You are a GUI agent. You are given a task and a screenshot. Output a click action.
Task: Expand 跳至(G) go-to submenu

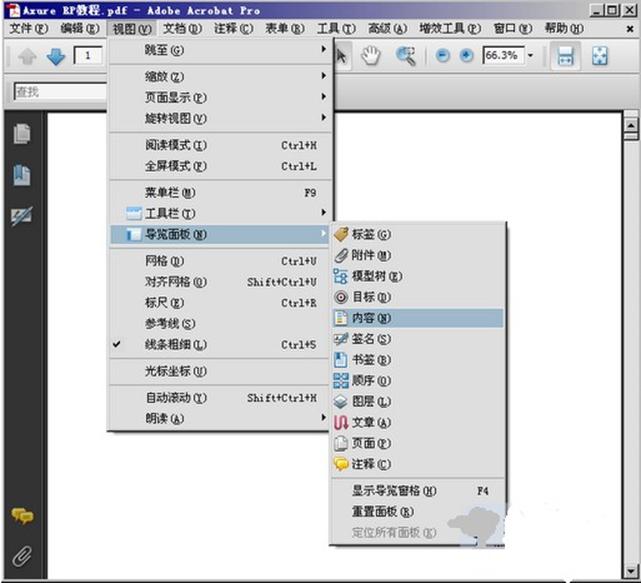click(x=220, y=50)
